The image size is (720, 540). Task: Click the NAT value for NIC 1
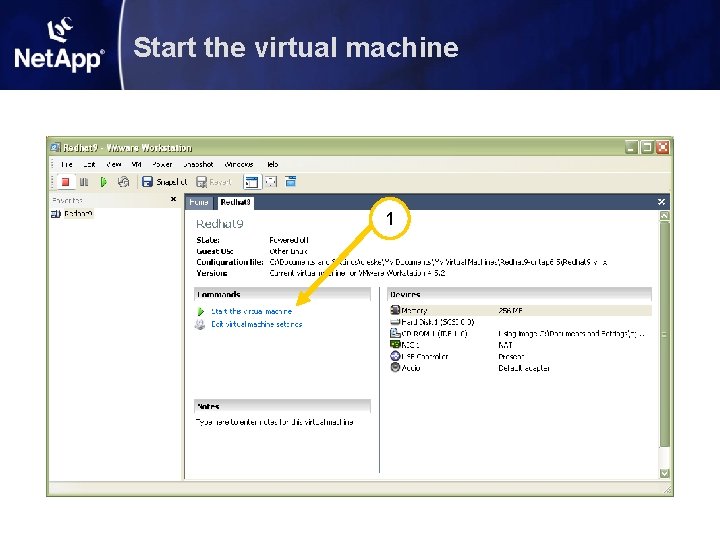point(505,345)
